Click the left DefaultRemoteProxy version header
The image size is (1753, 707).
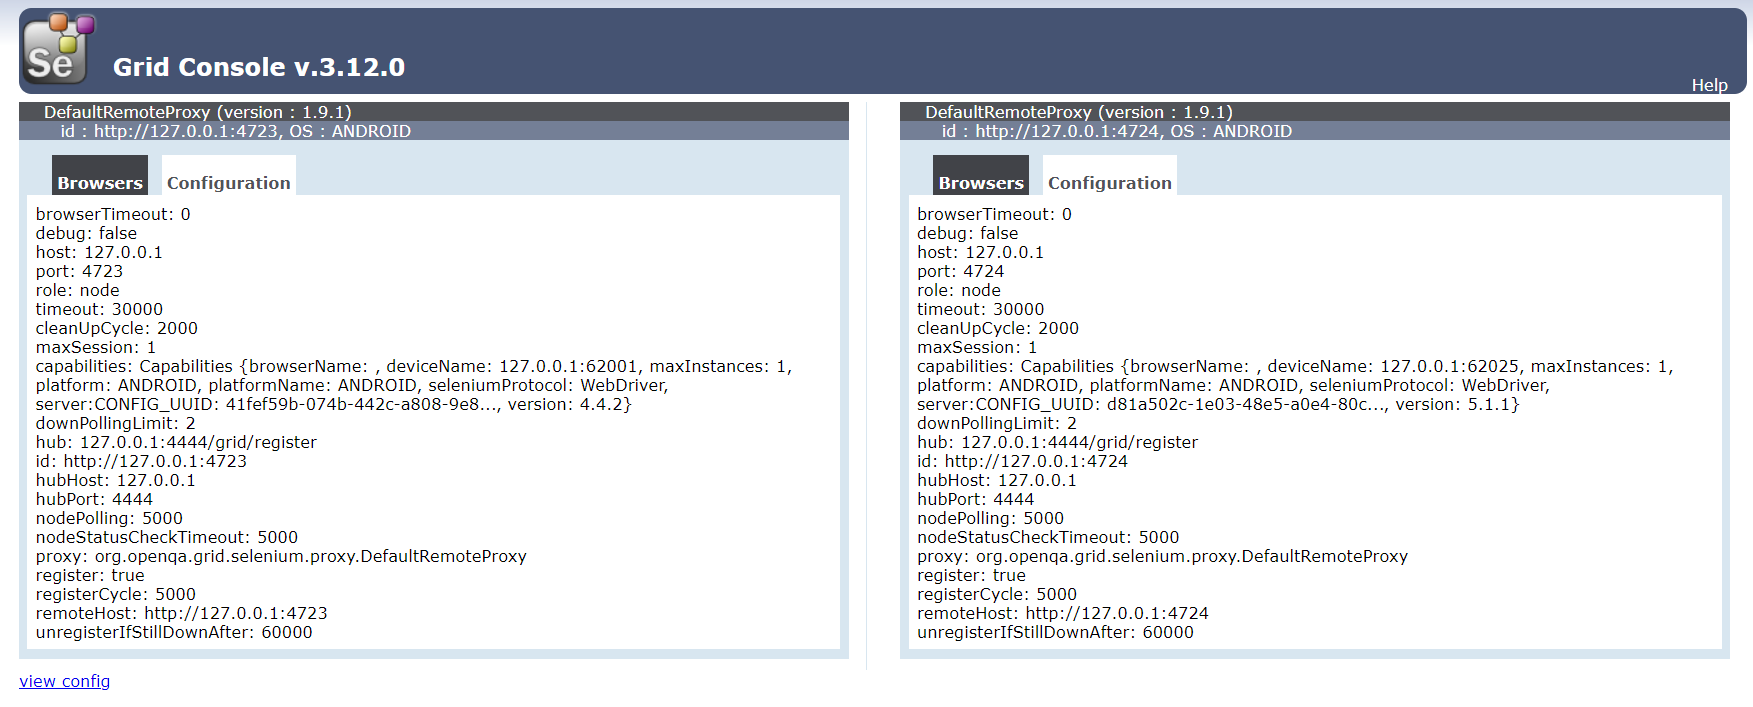pyautogui.click(x=197, y=112)
